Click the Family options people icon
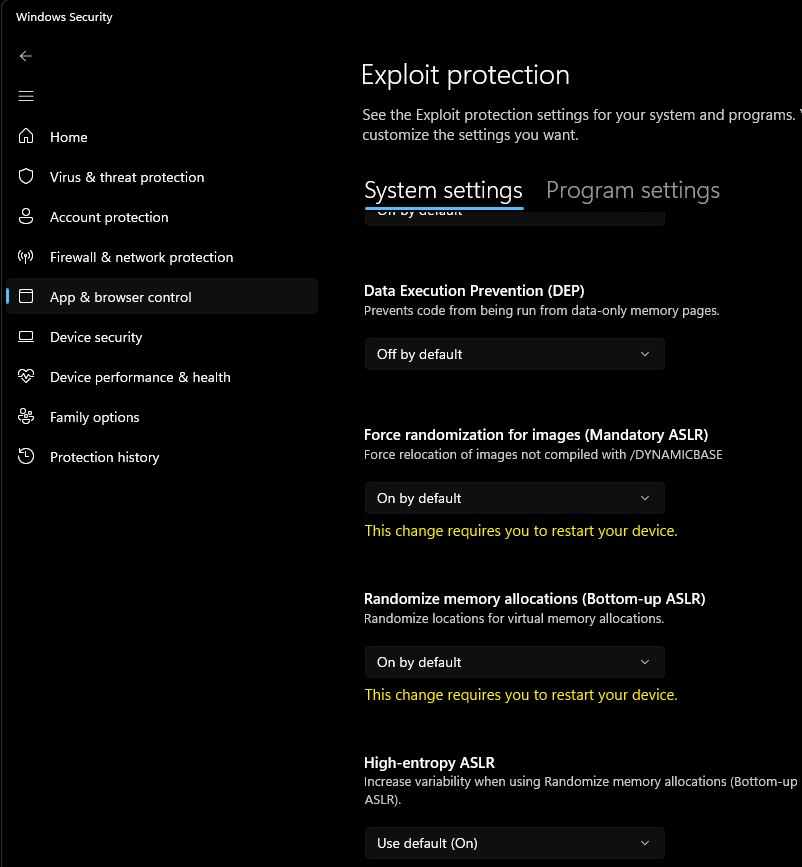 [27, 417]
